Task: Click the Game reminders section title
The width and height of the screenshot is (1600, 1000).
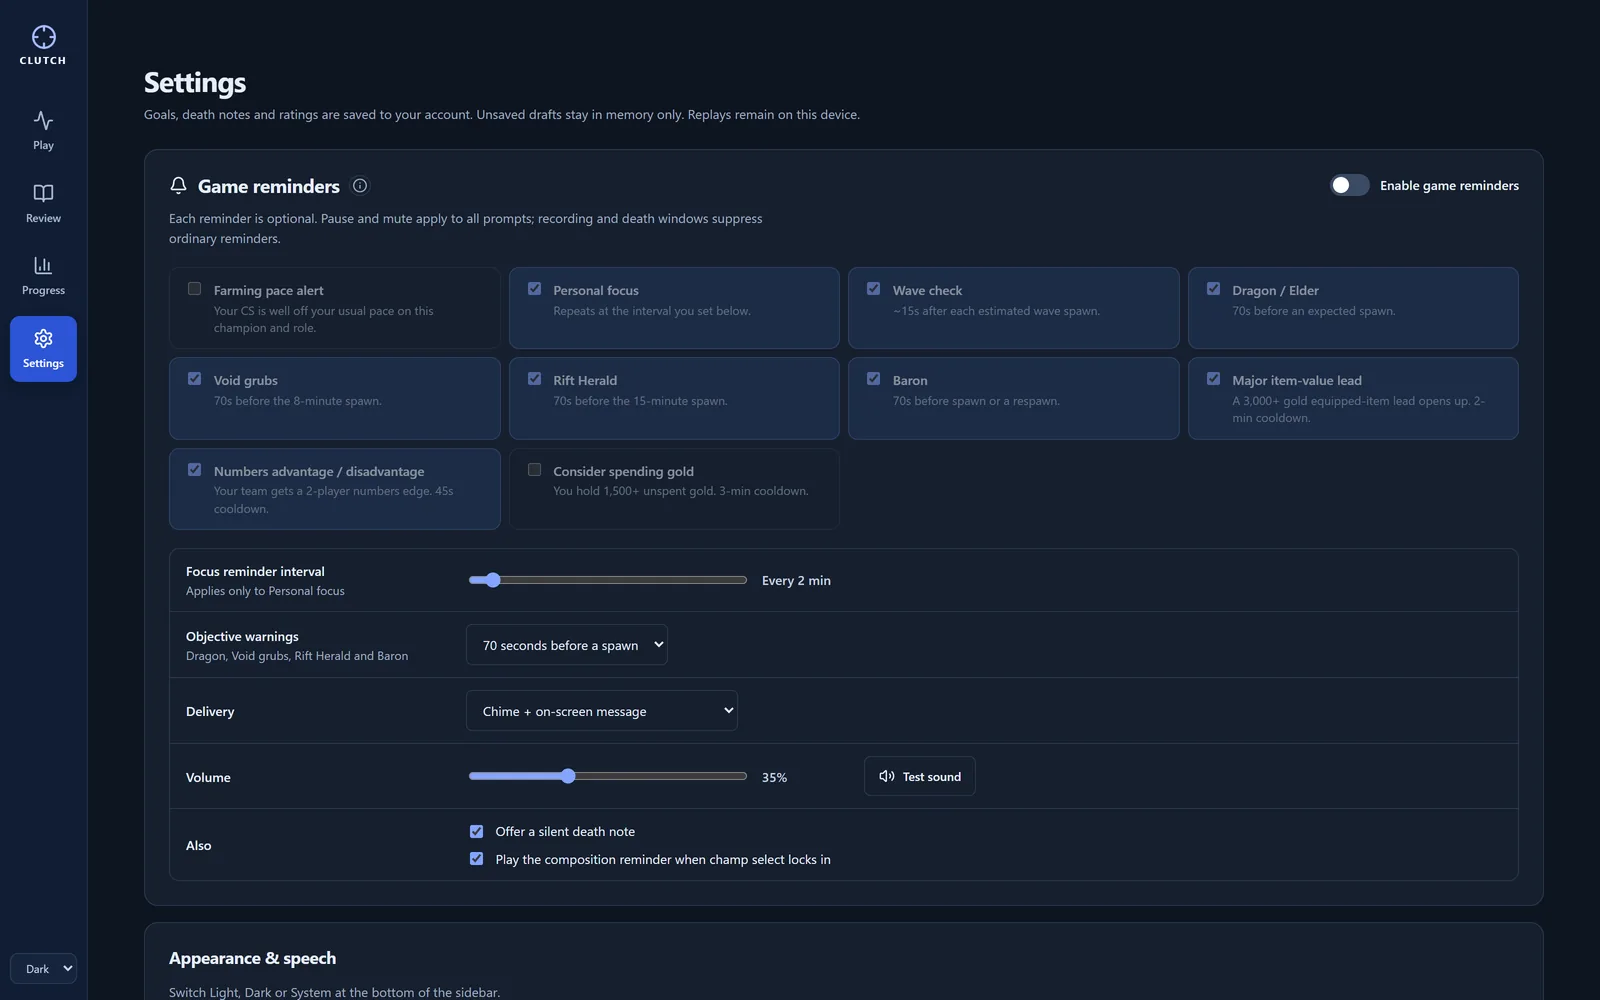Action: 269,186
